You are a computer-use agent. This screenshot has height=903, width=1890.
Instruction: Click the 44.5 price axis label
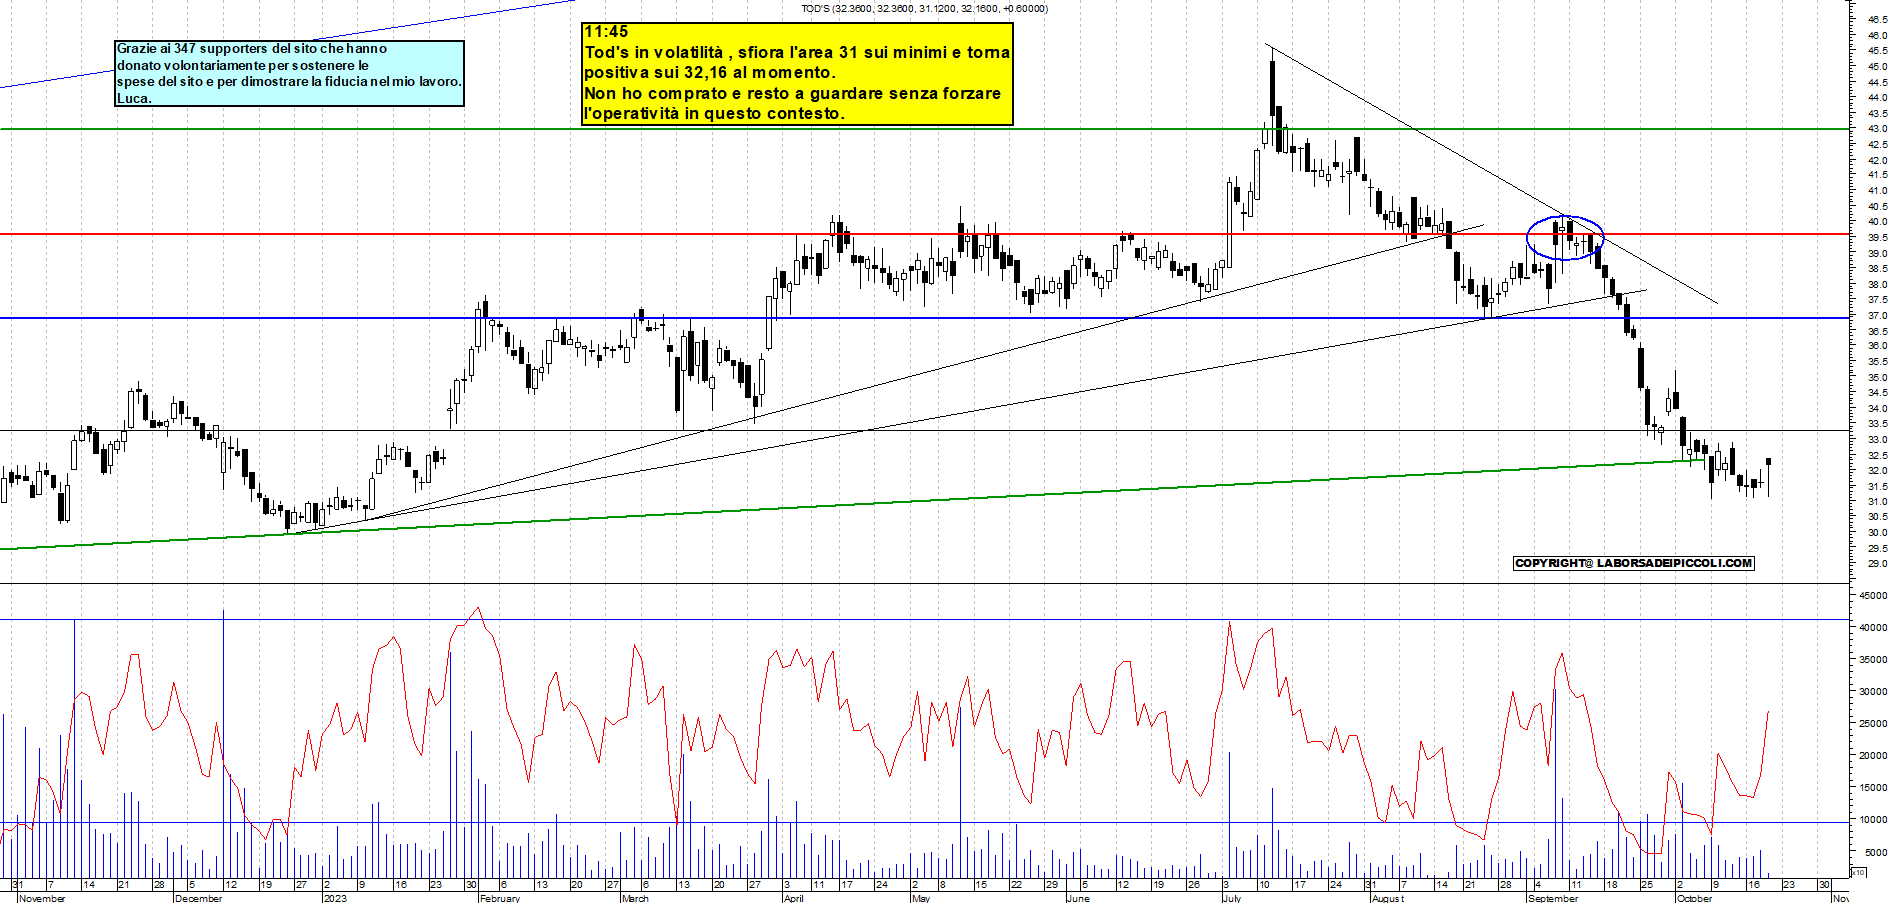click(x=1877, y=82)
